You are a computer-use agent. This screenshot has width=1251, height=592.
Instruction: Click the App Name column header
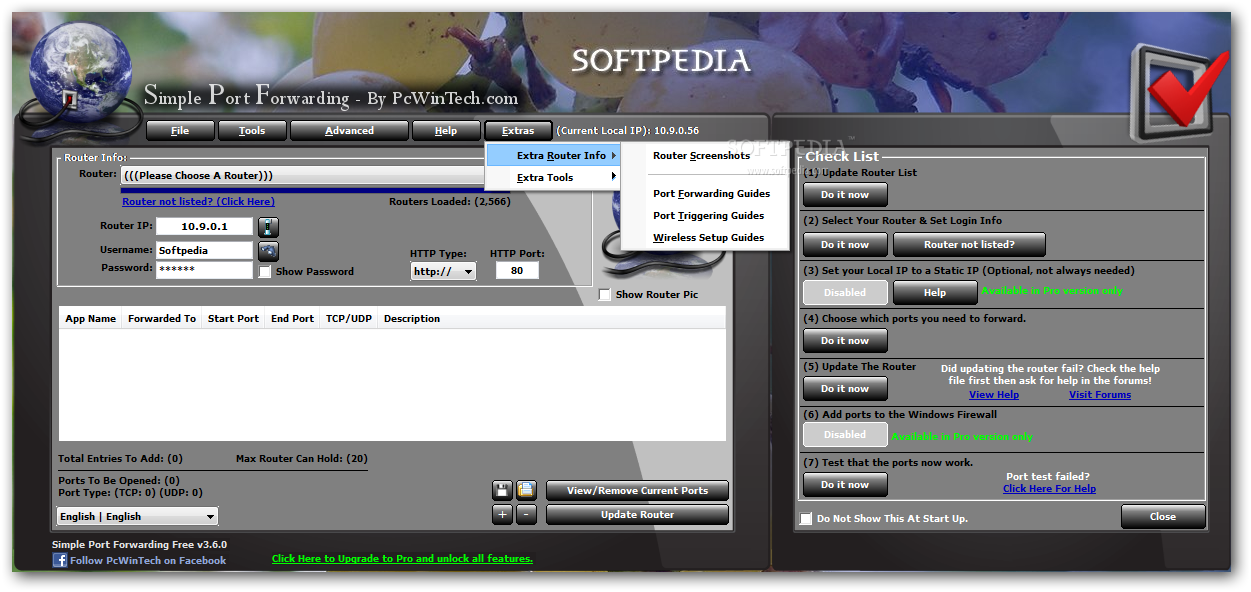click(x=91, y=319)
